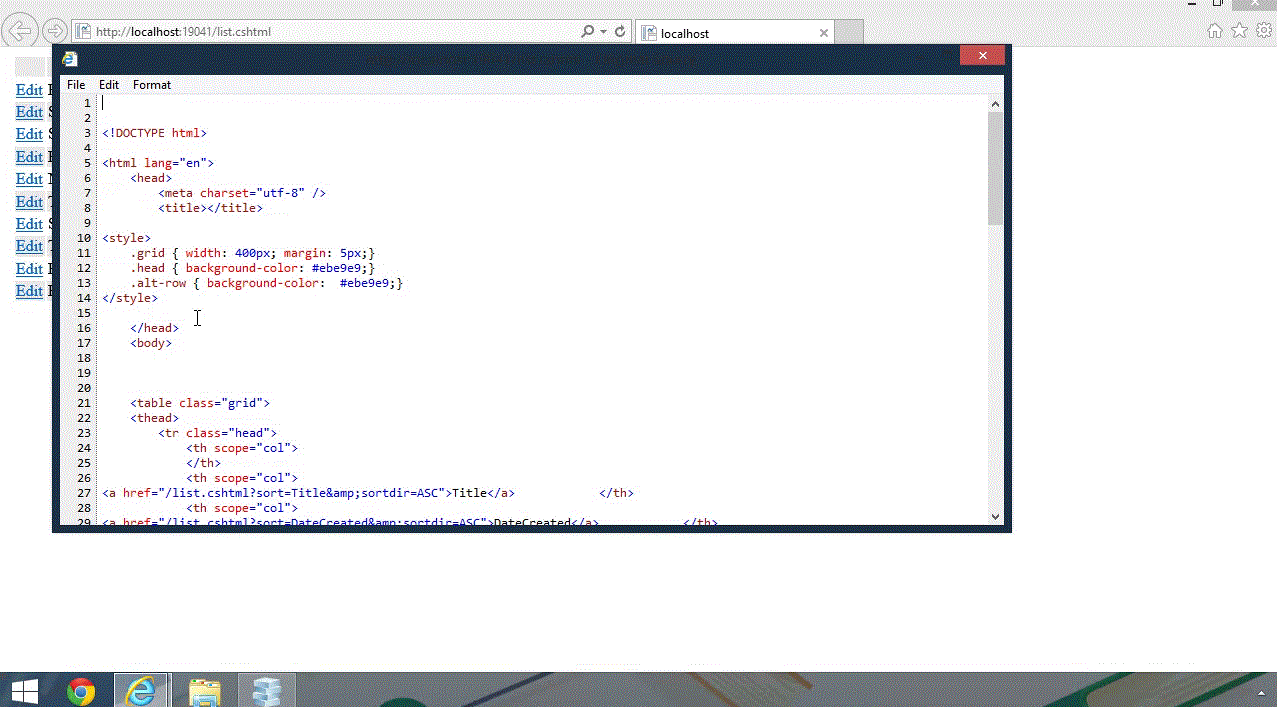Open browser Tools gear icon
Viewport: 1277px width, 707px height.
(1264, 31)
